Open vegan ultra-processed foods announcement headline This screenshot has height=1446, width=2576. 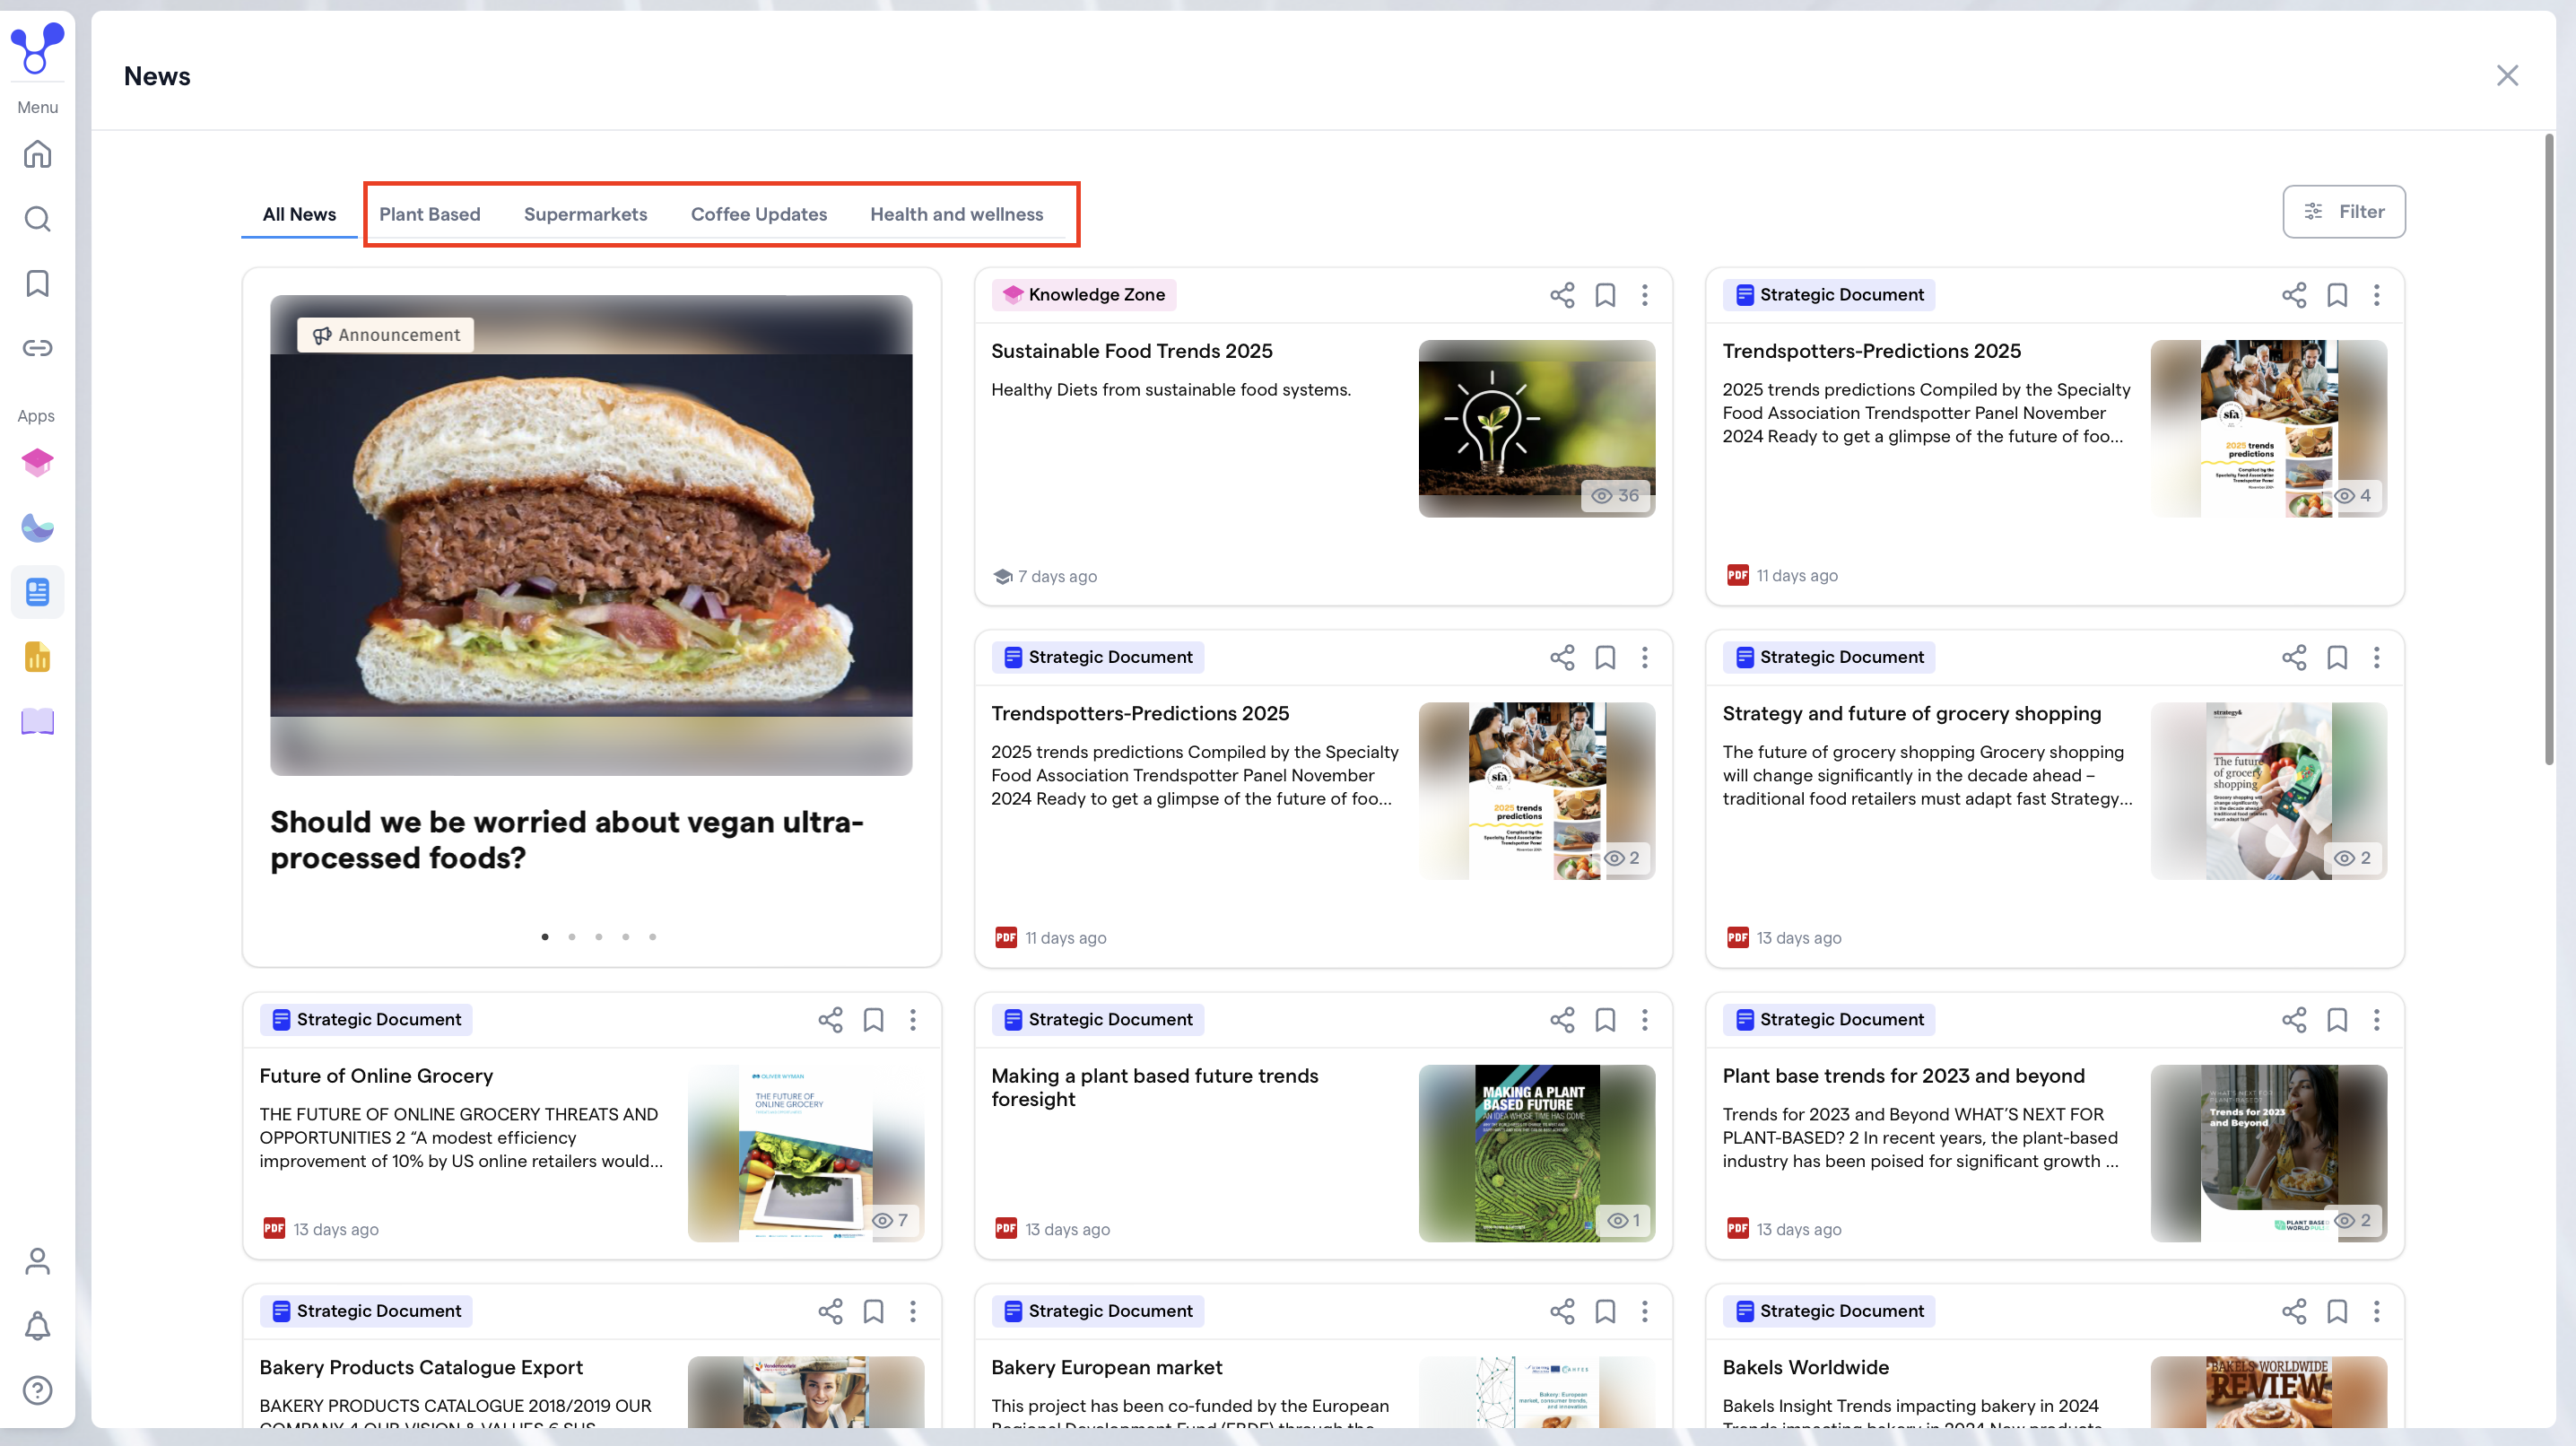click(x=567, y=840)
